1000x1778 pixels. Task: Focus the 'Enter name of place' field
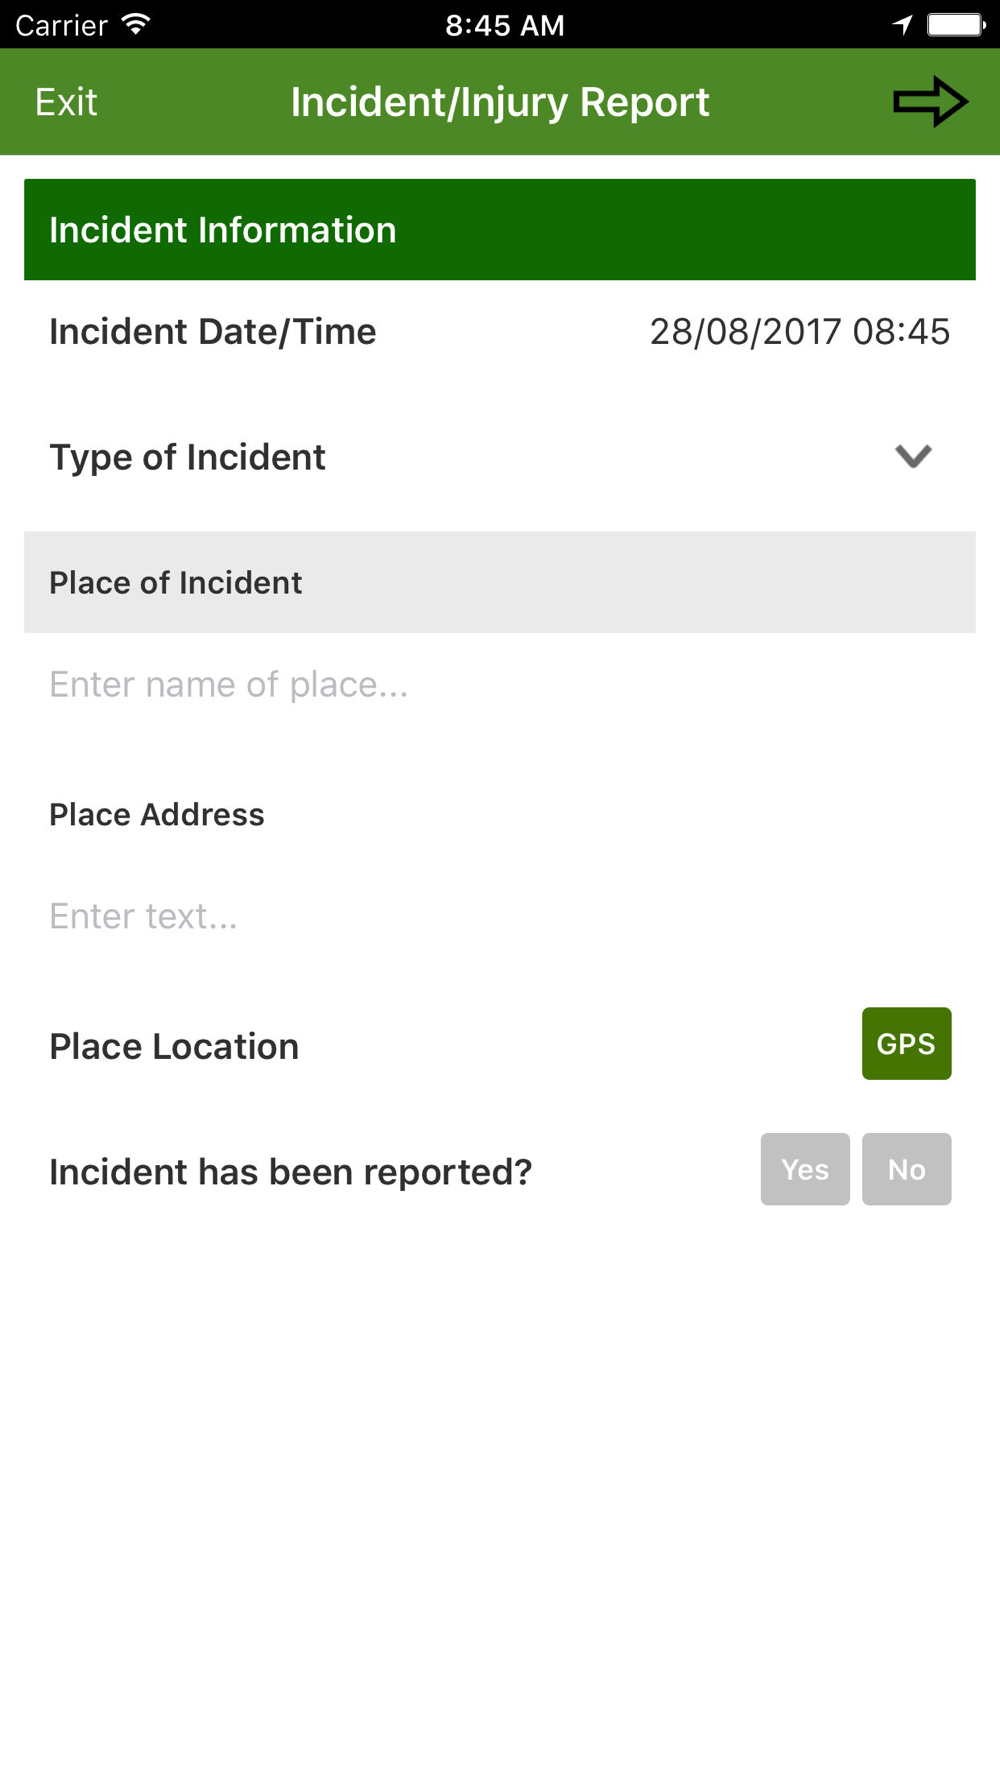point(500,684)
